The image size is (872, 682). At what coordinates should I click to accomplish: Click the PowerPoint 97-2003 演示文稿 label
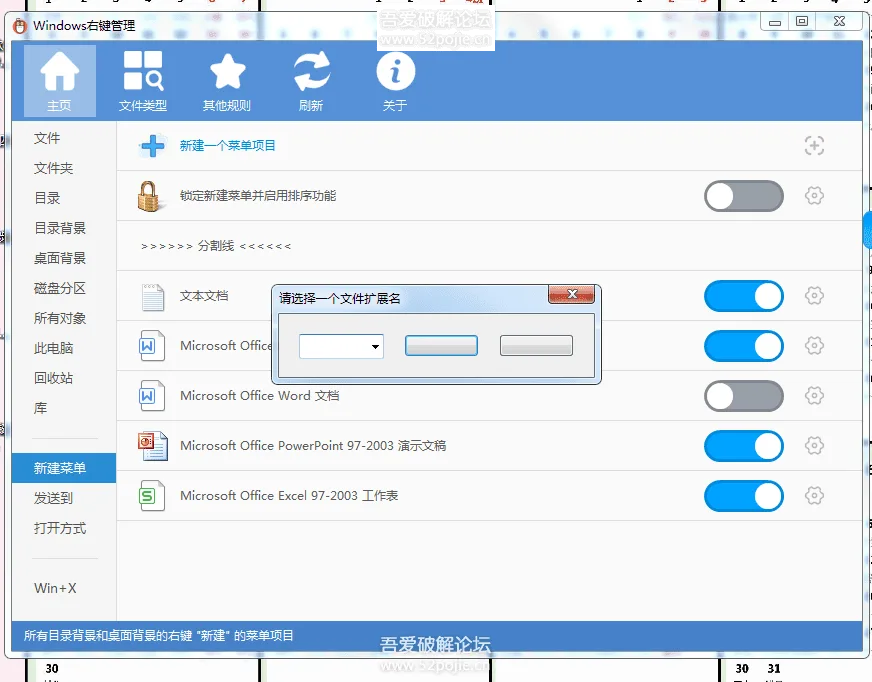coord(313,446)
